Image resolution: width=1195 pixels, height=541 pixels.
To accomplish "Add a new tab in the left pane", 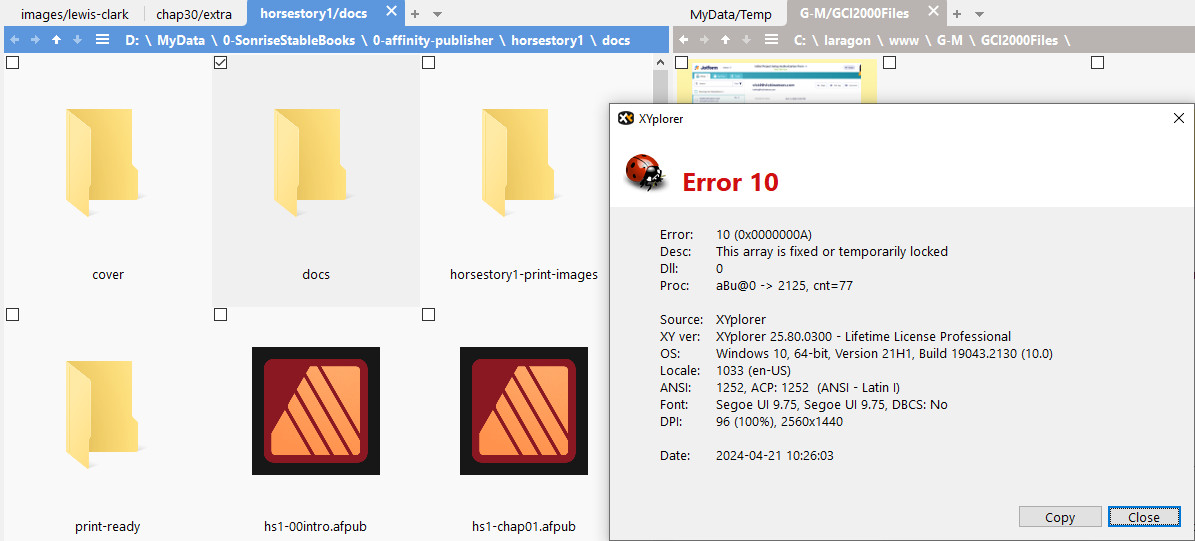I will (415, 14).
